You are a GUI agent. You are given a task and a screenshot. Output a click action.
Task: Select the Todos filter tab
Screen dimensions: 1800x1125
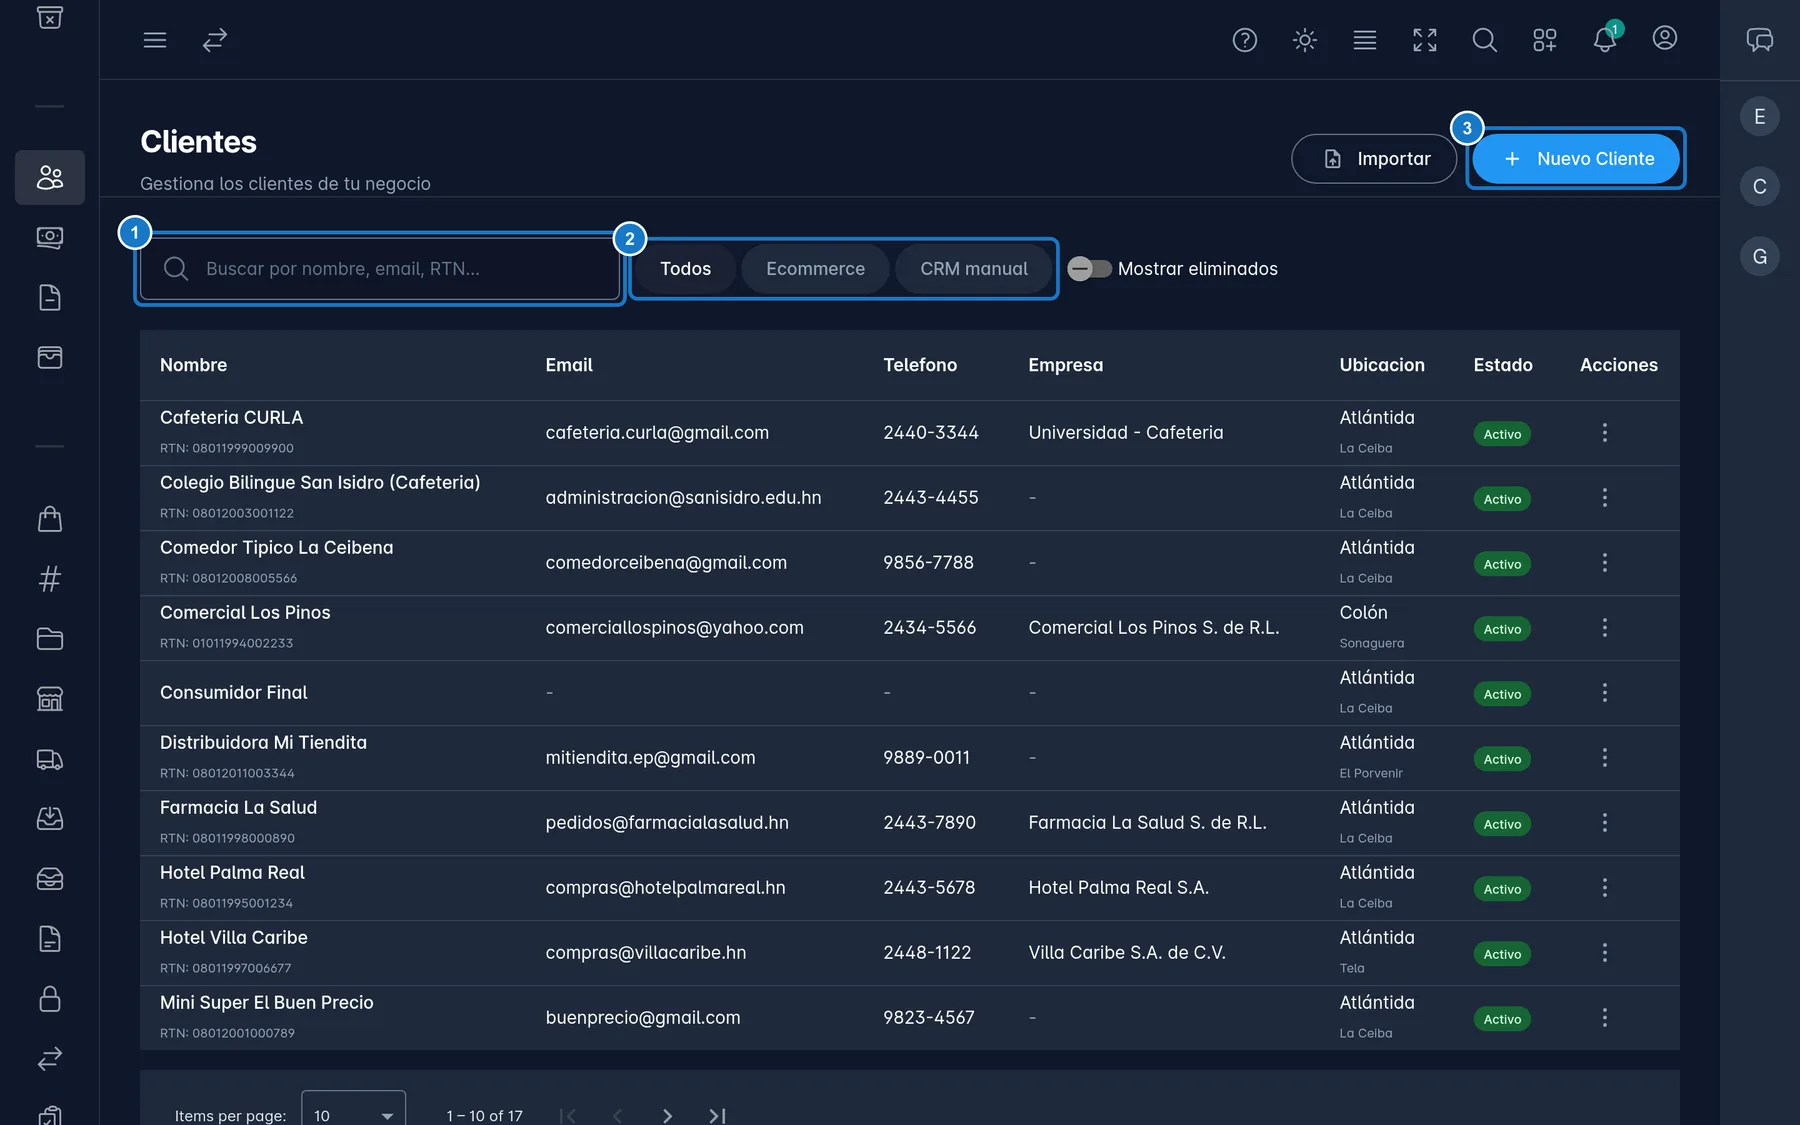click(x=686, y=268)
